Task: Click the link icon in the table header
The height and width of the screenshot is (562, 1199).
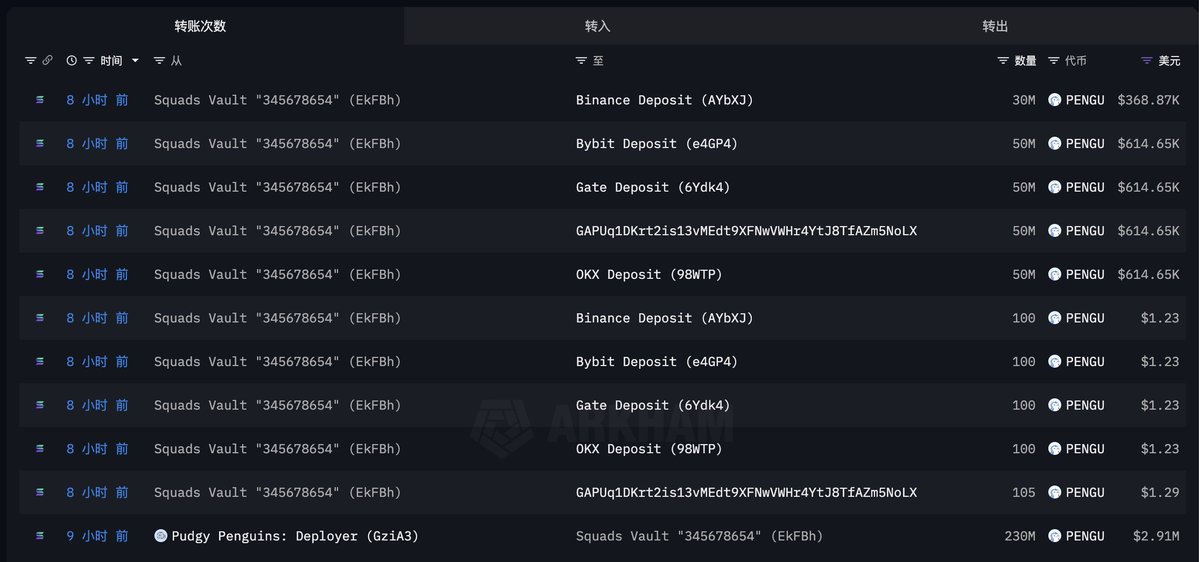Action: [x=47, y=61]
